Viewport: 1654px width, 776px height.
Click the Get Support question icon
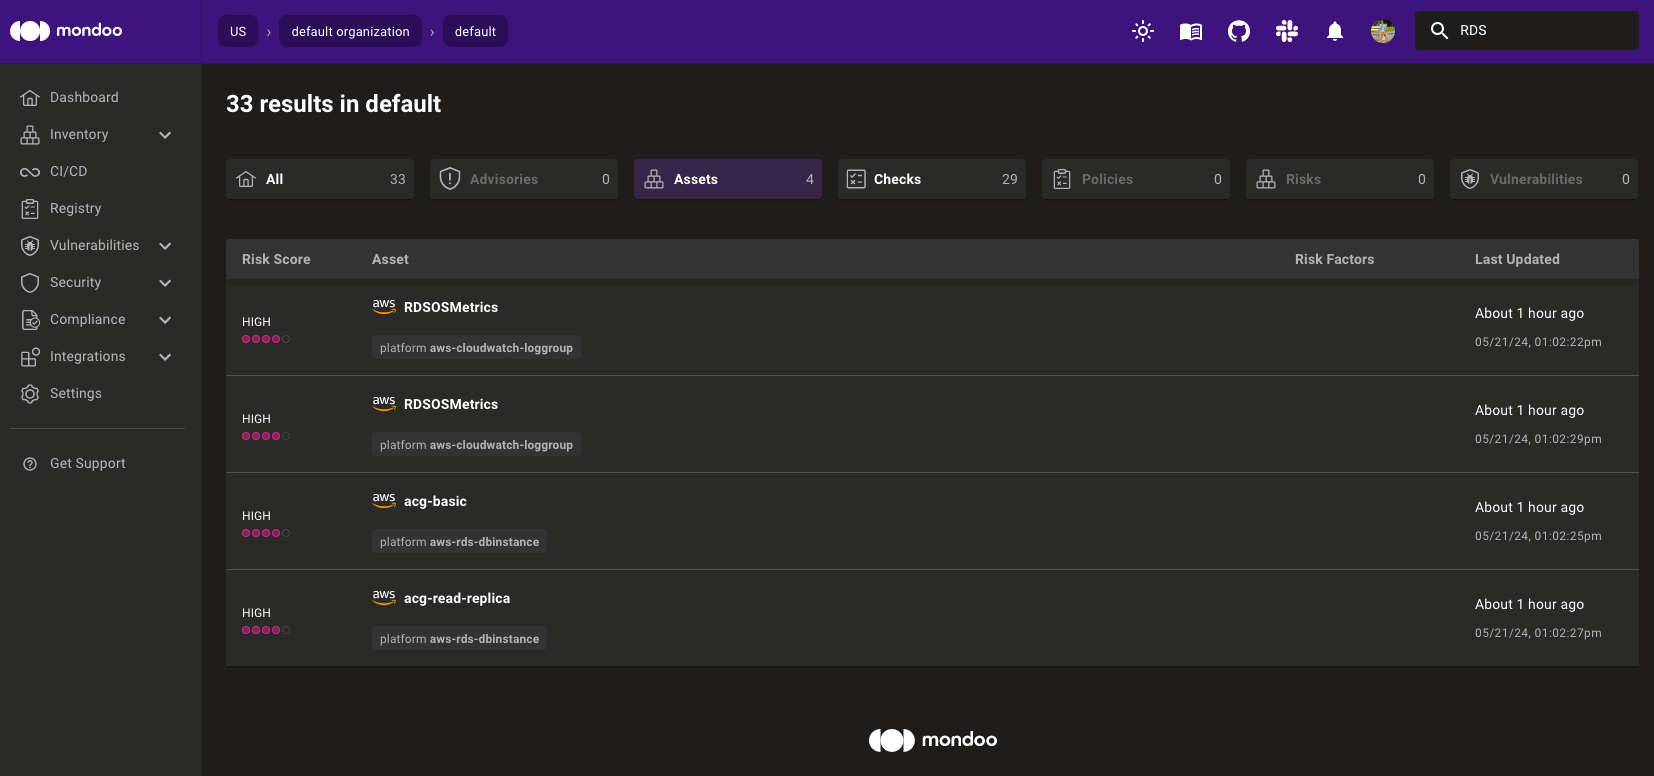30,464
